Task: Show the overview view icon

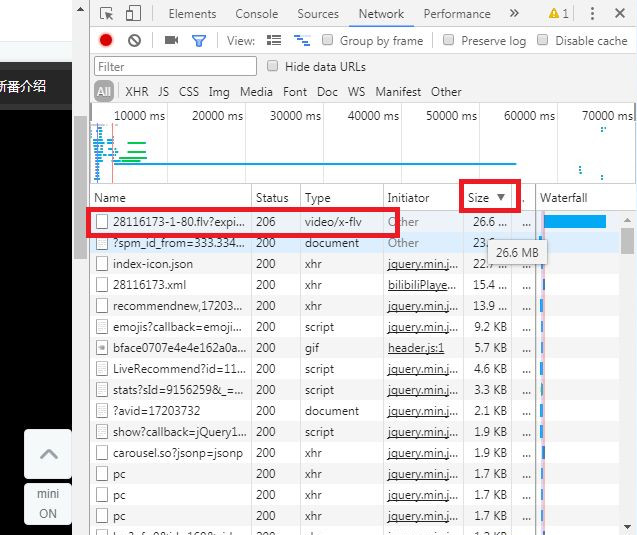Action: tap(301, 41)
